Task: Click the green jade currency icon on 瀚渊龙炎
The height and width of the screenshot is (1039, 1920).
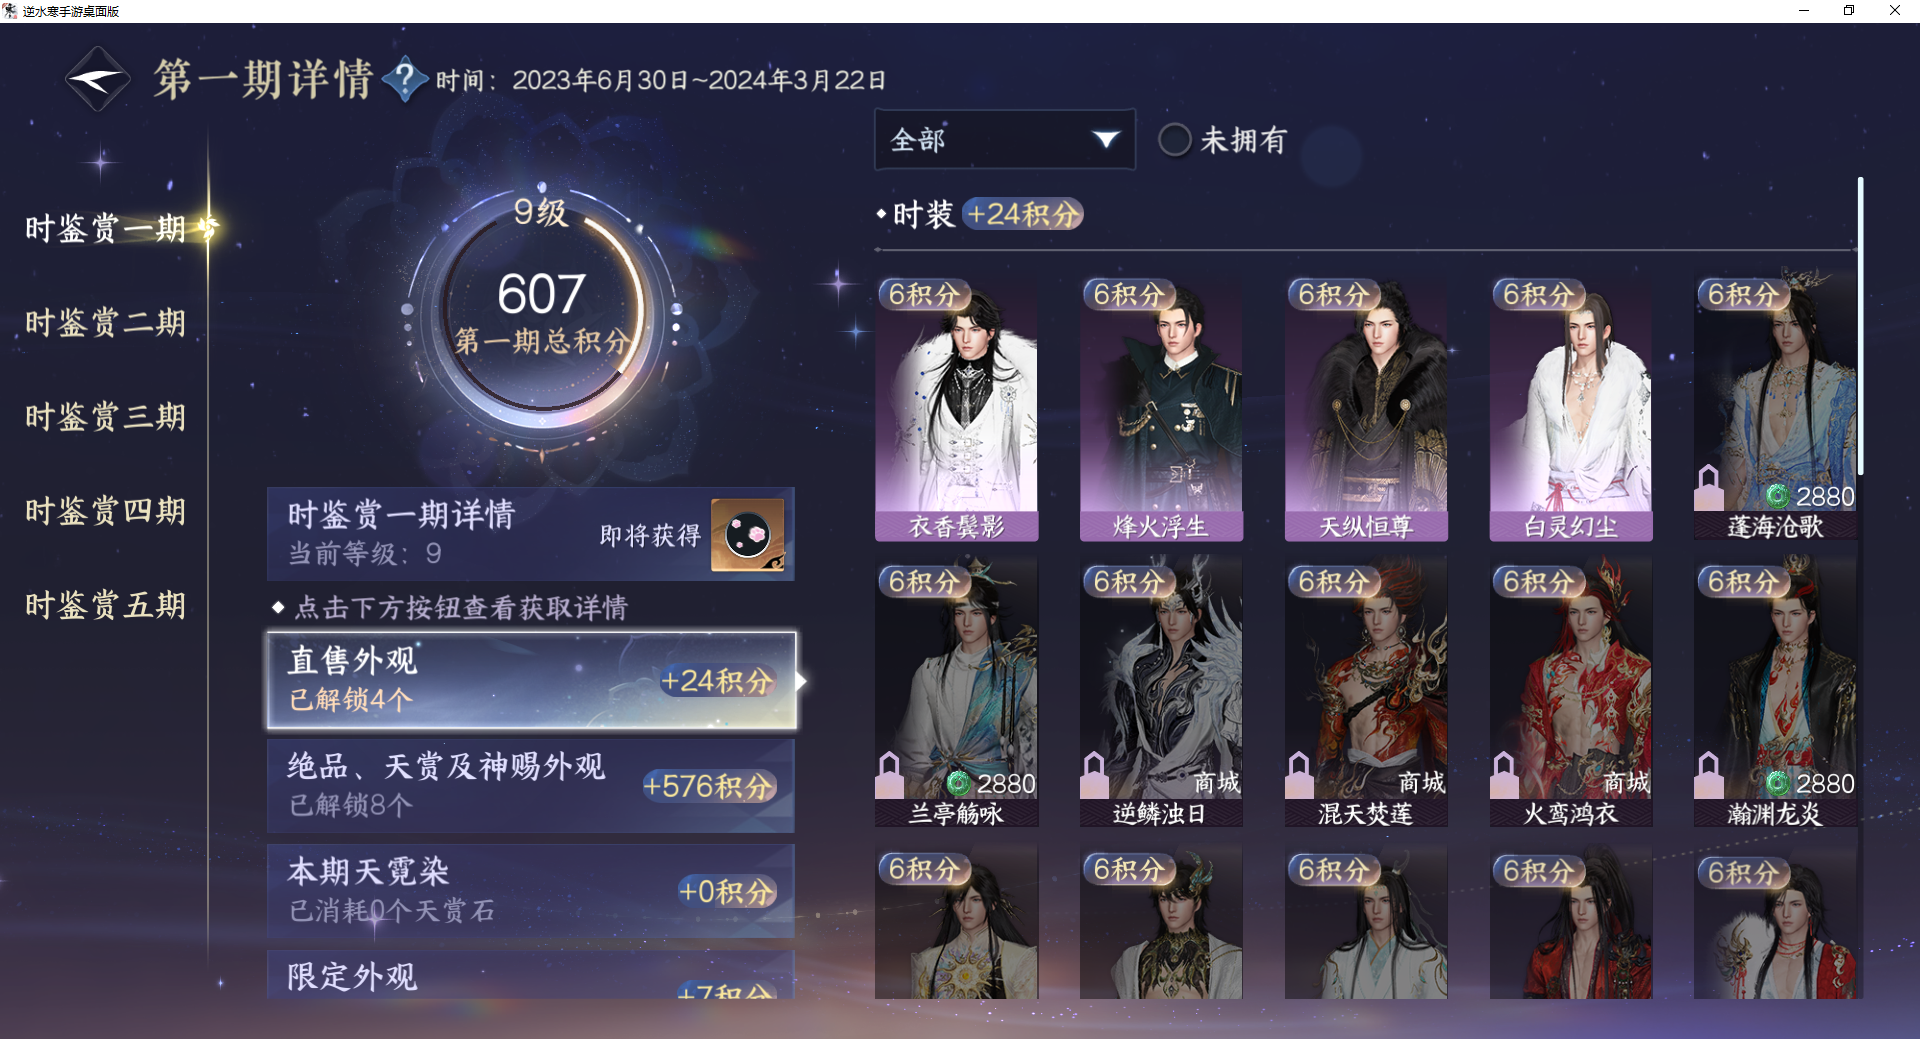Action: 1778,783
